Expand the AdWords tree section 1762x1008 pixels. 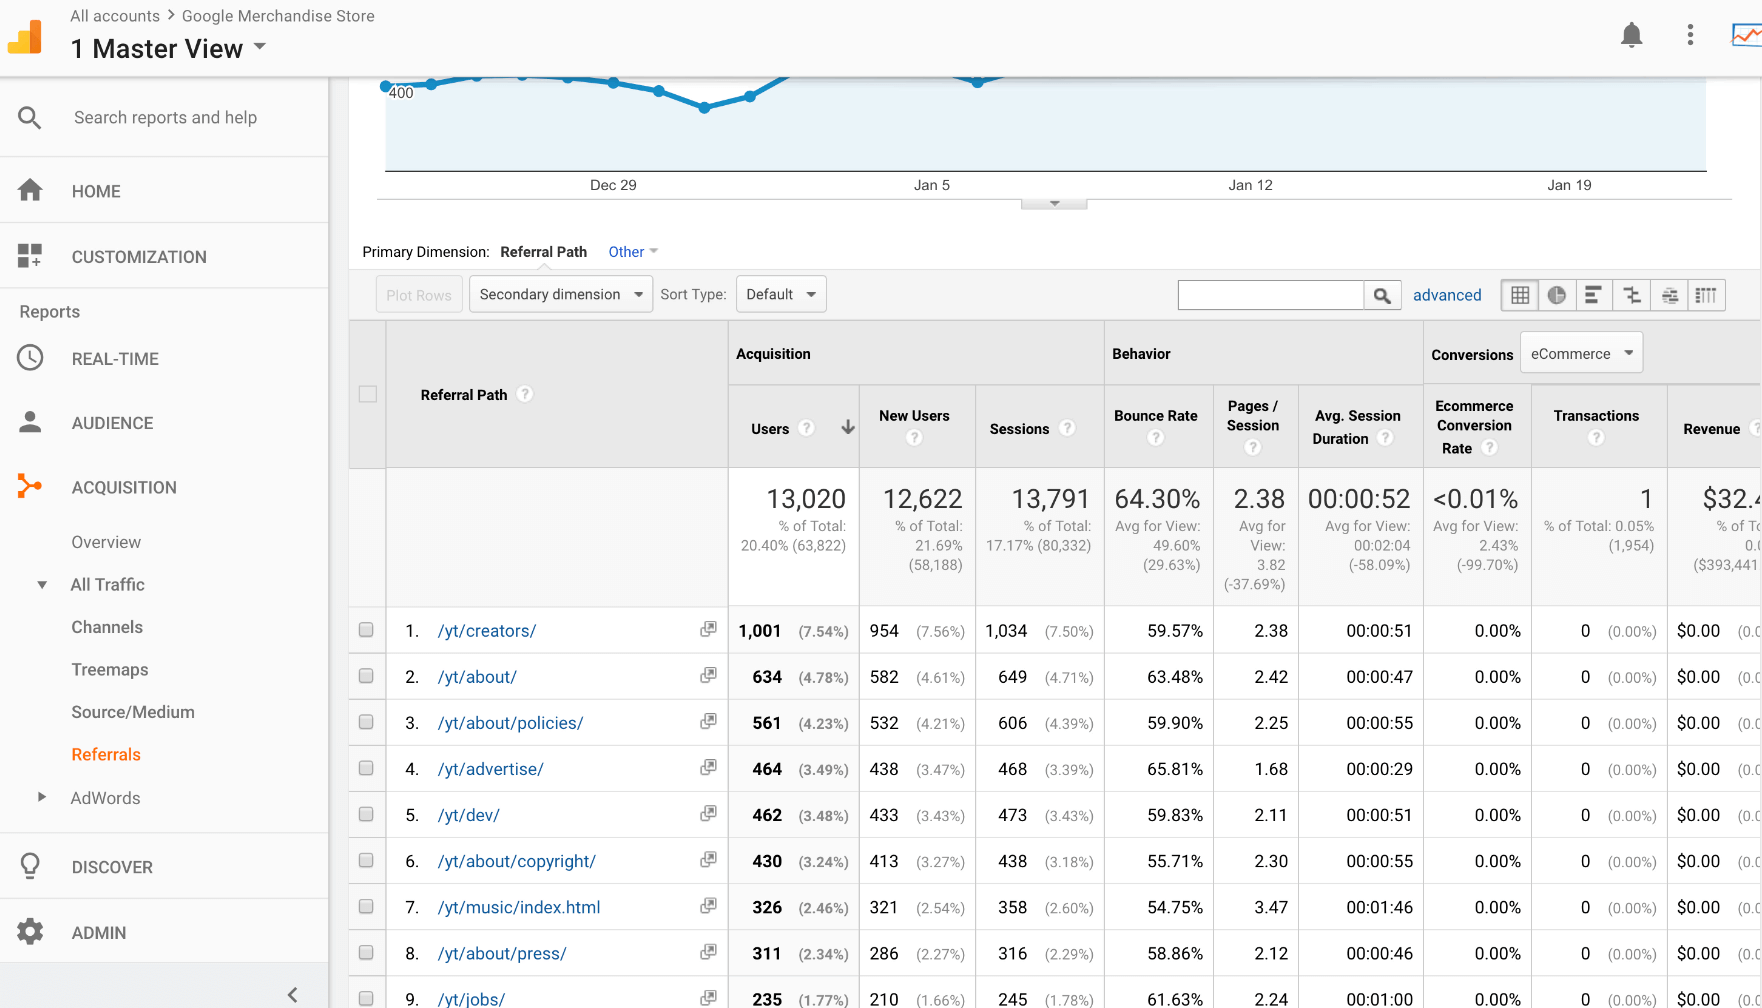pos(42,797)
